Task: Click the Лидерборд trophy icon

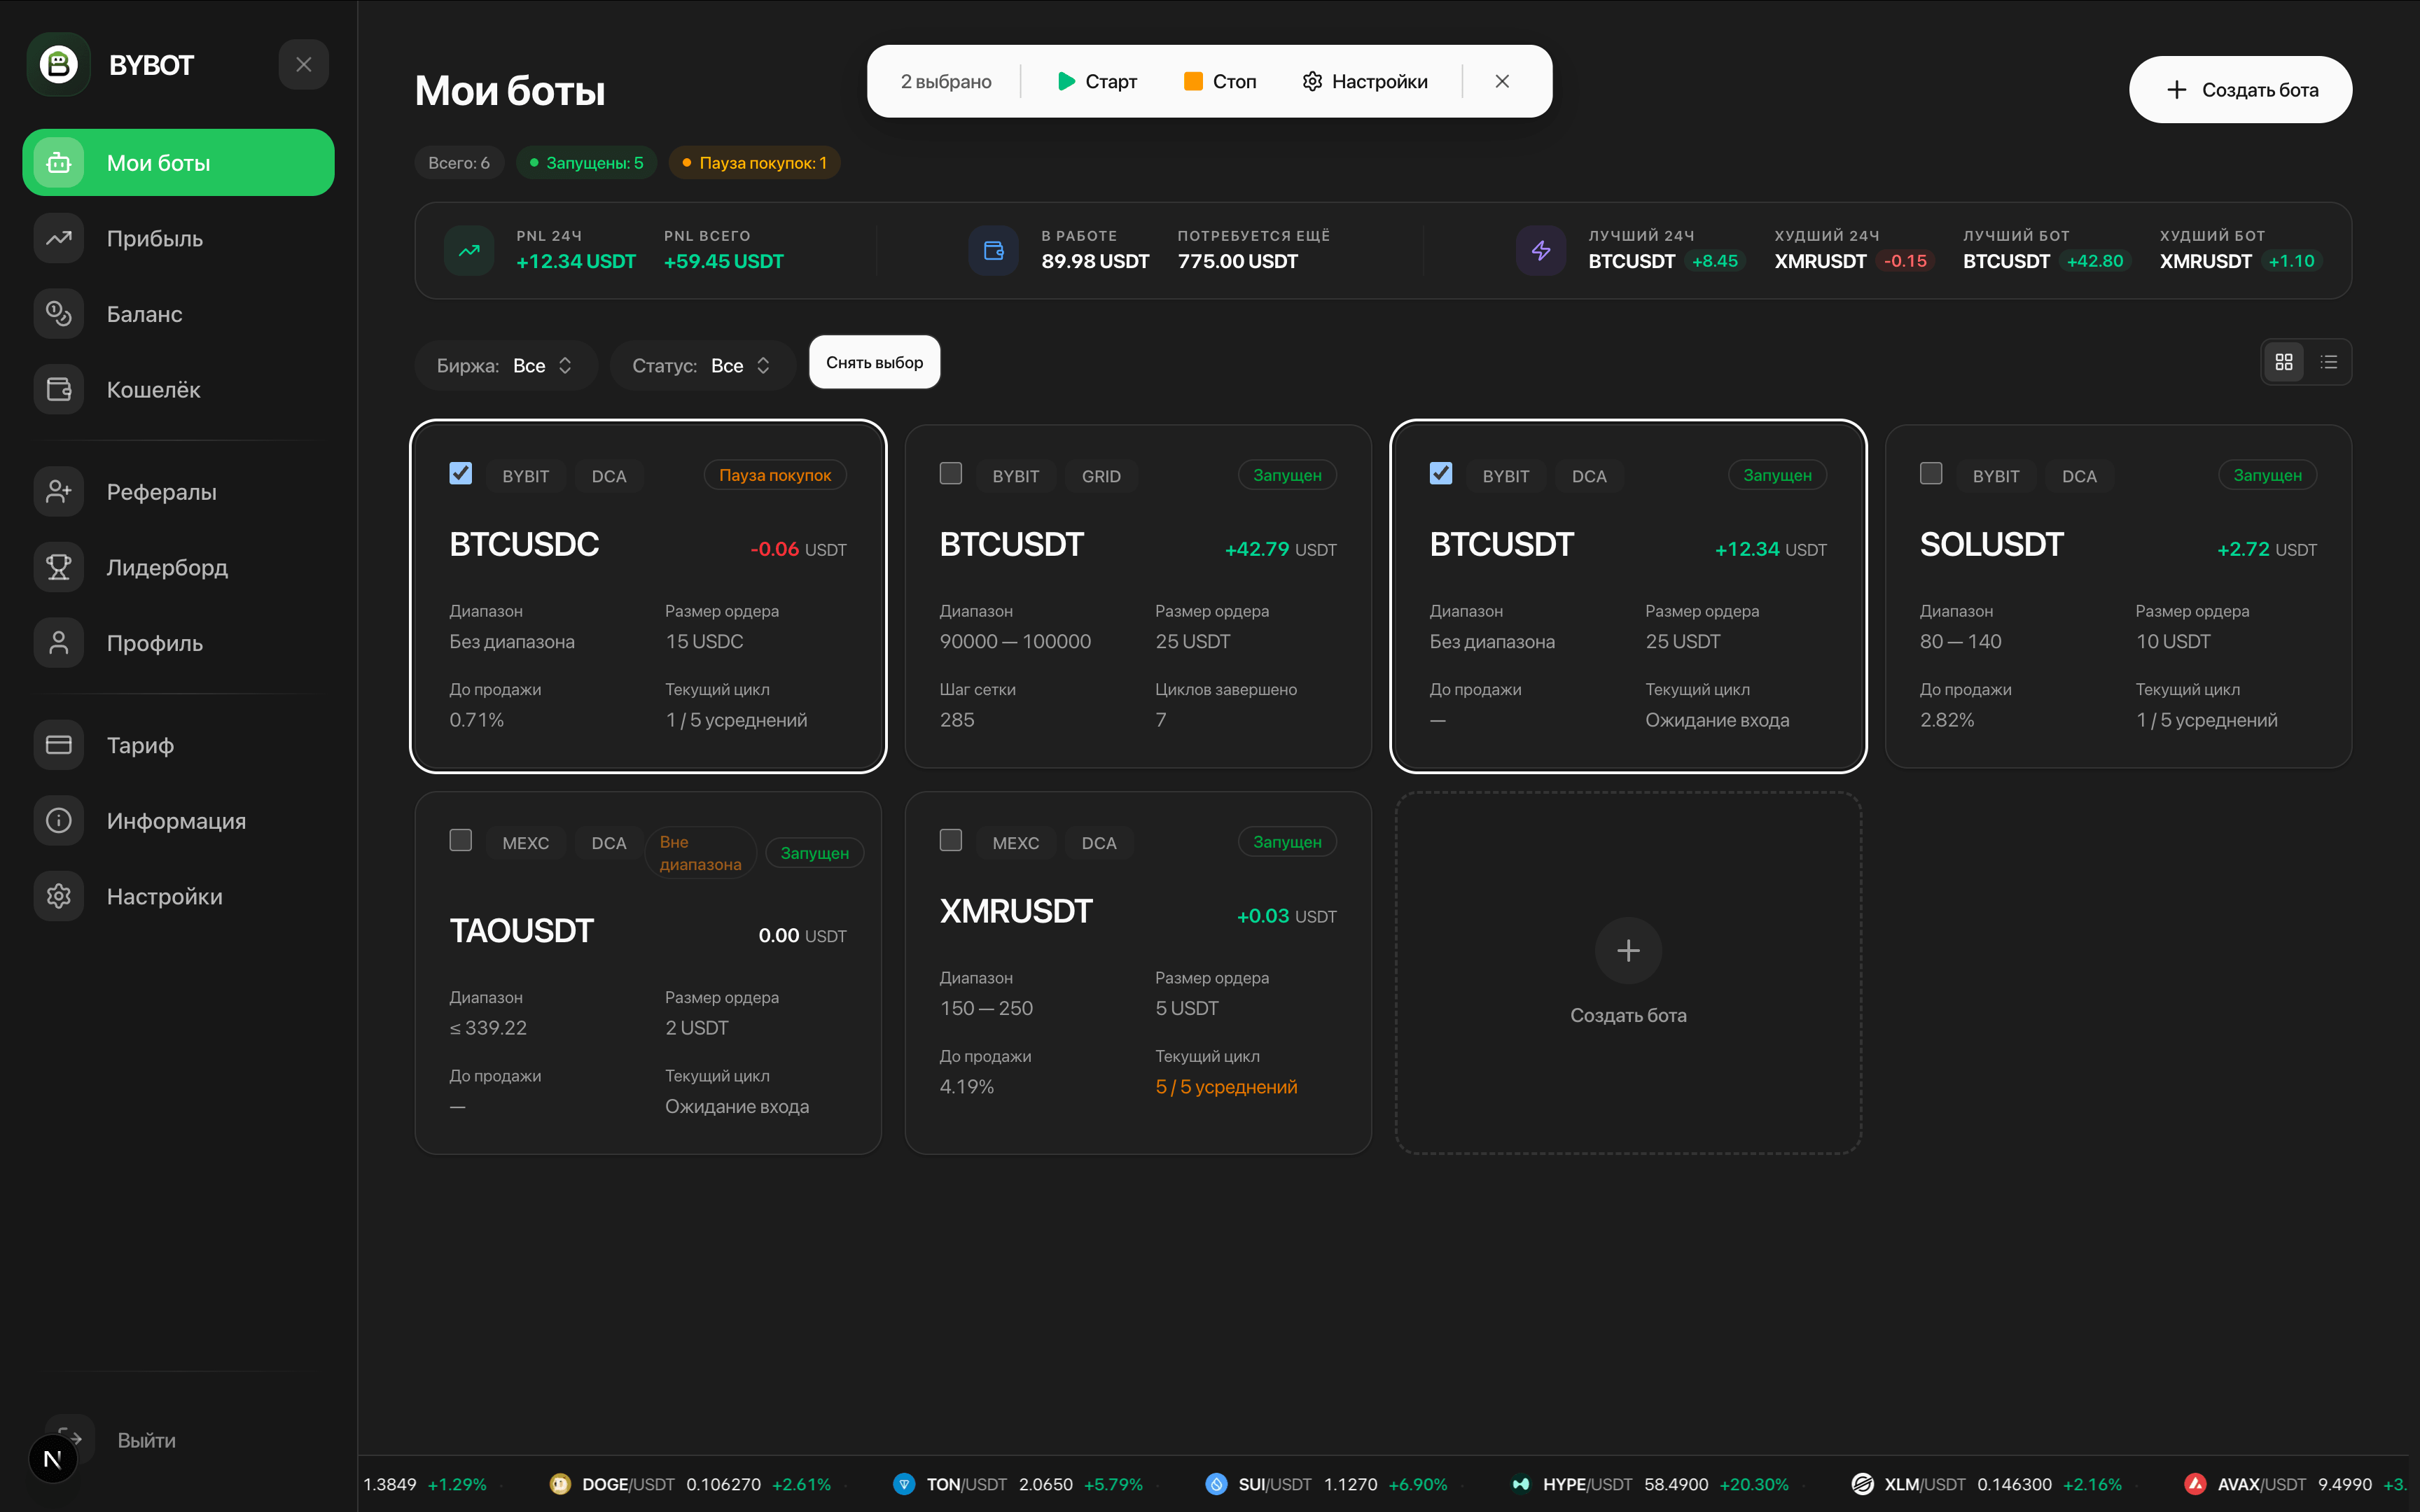Action: point(59,567)
